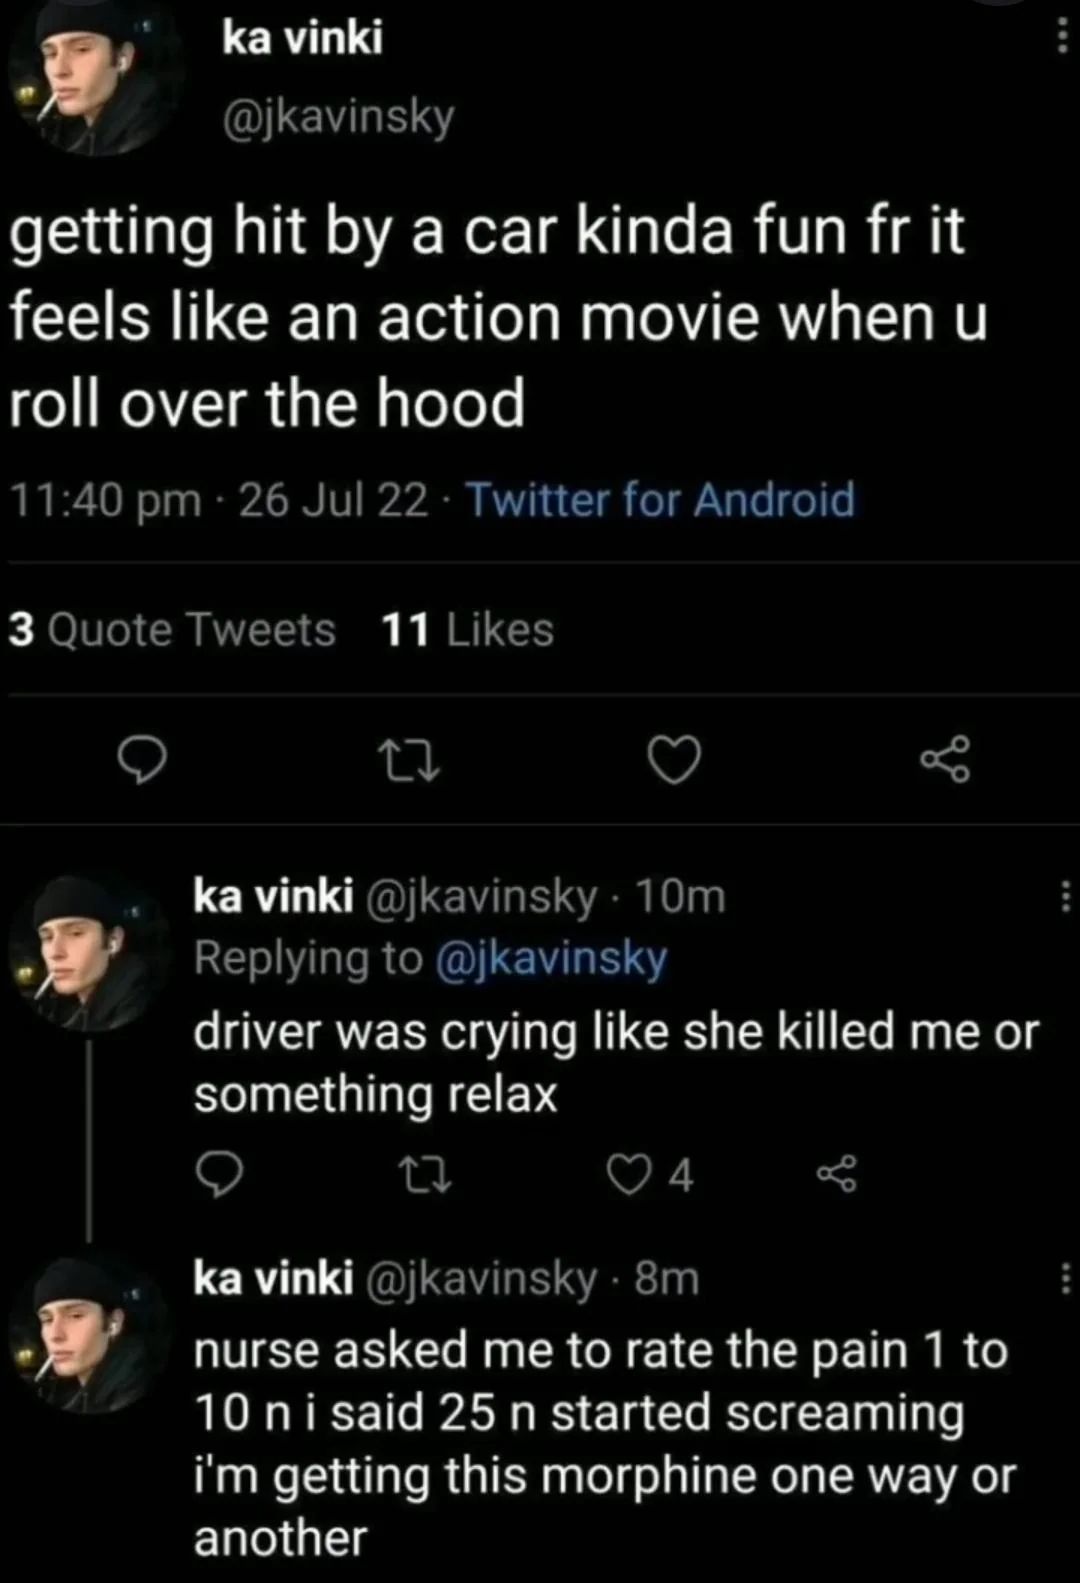Share the main tweet

tap(944, 761)
